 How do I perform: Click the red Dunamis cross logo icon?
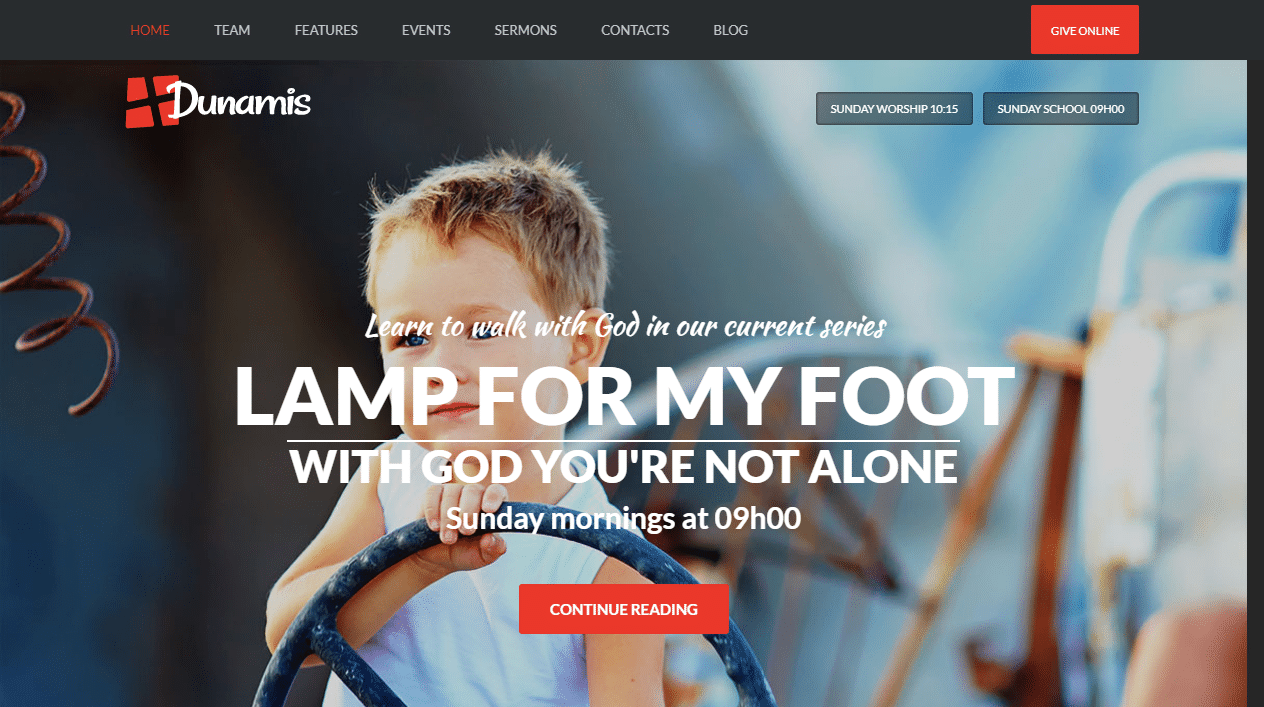152,102
